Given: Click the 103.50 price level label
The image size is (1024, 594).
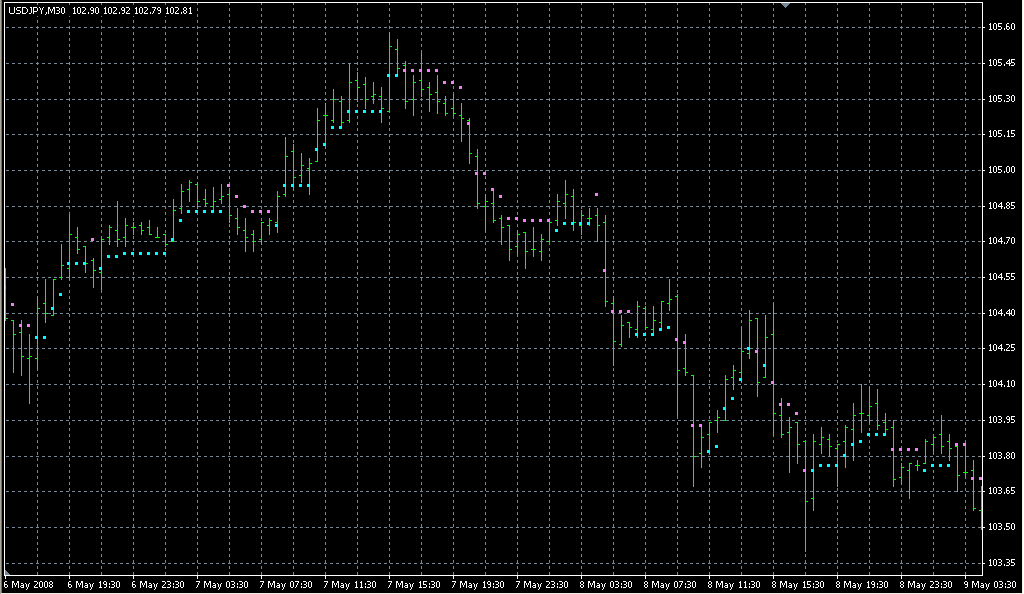Looking at the screenshot, I should pyautogui.click(x=1002, y=527).
